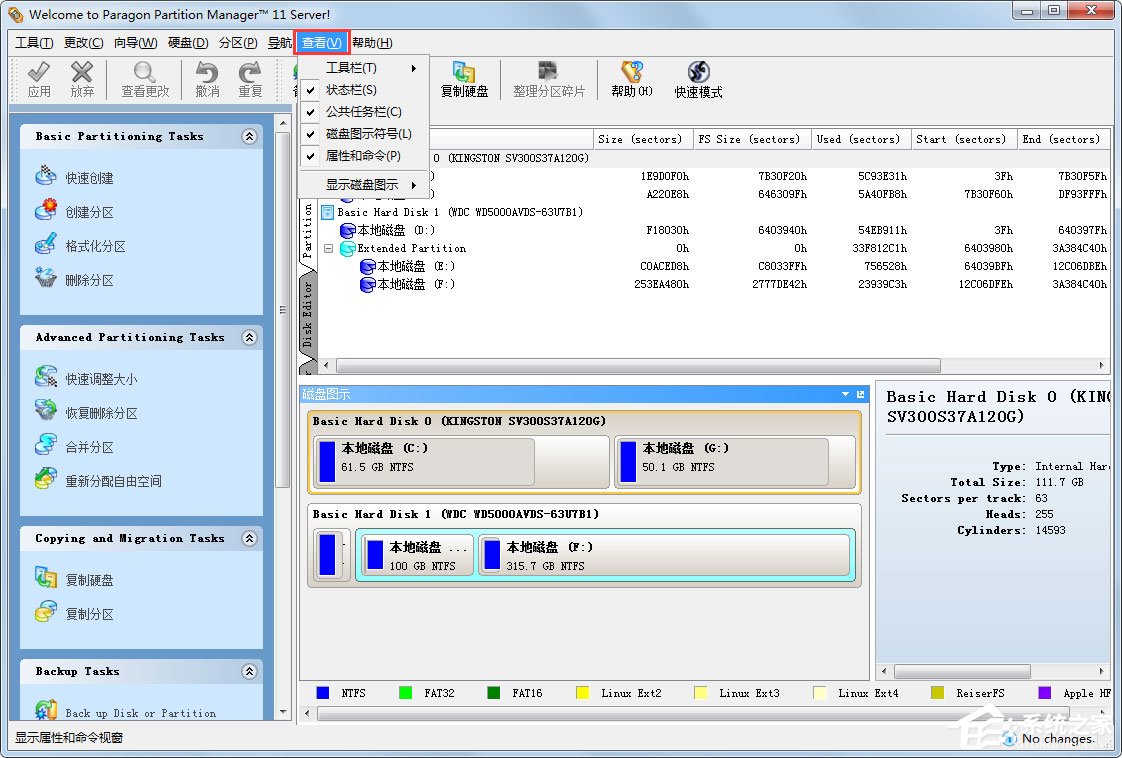Open the Help (帮助) toolbar icon

(631, 72)
